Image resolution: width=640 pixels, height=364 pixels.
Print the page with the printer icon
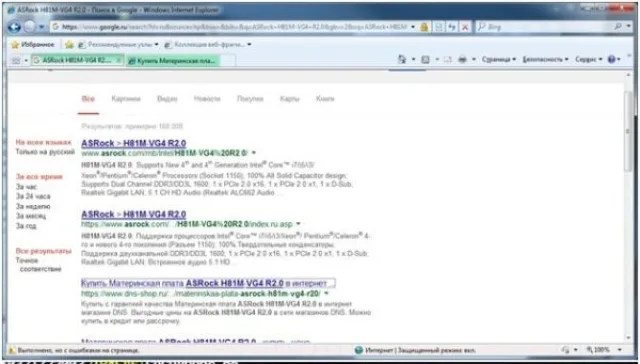462,60
